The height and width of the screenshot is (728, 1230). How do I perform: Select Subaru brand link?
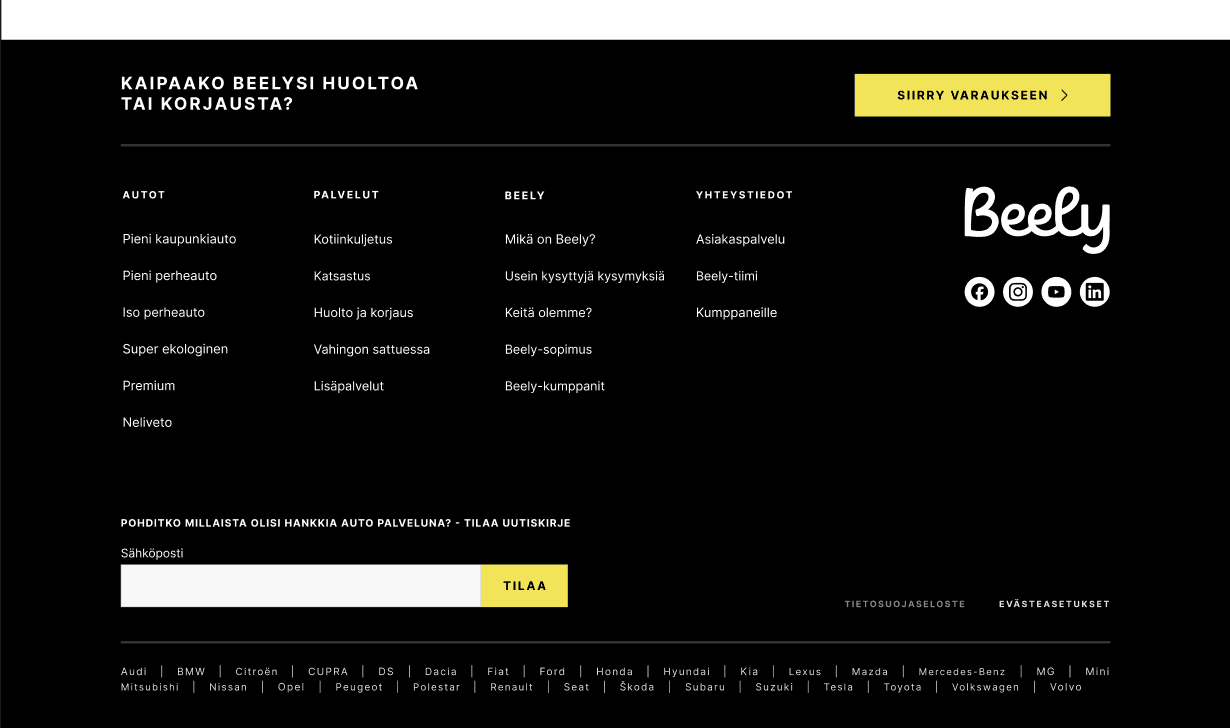(x=705, y=687)
